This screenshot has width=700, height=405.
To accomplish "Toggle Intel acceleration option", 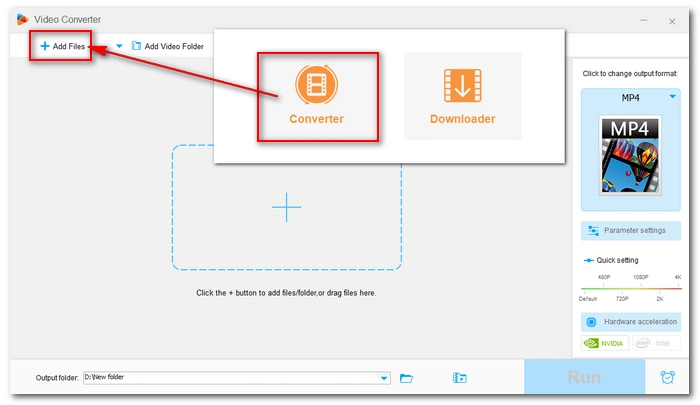I will click(656, 343).
